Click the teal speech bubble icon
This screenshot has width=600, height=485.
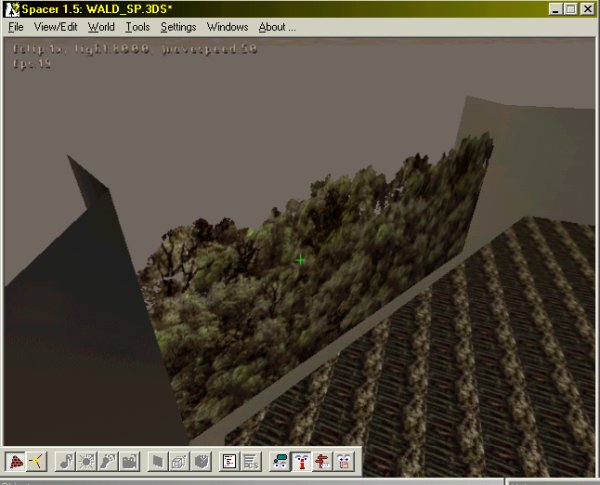point(279,462)
